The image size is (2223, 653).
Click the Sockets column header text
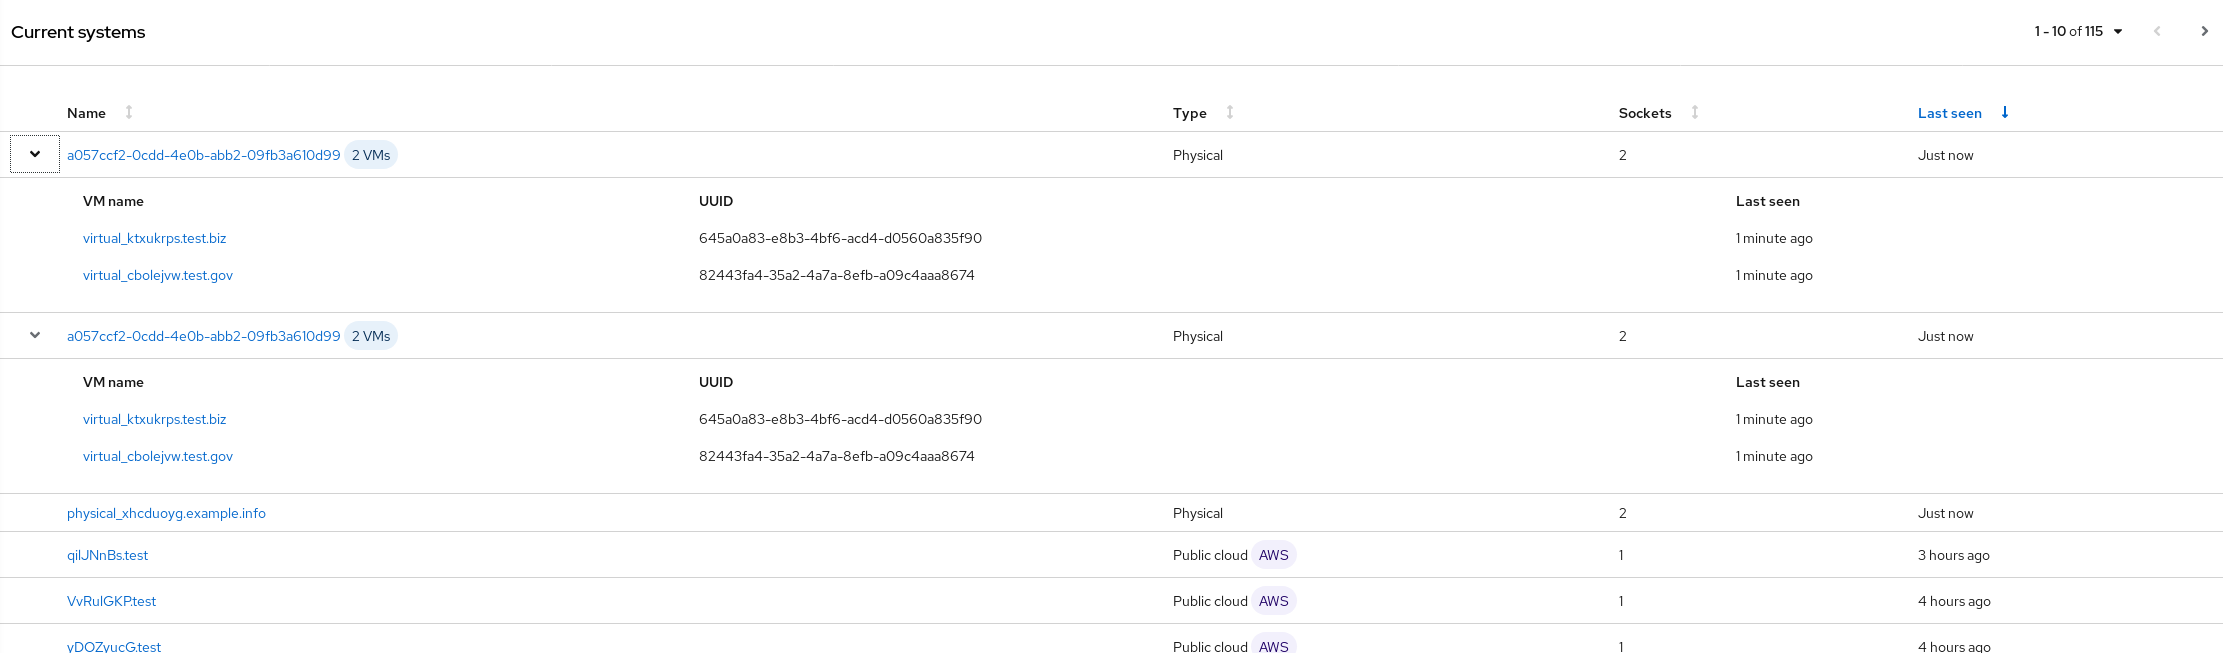click(1644, 113)
